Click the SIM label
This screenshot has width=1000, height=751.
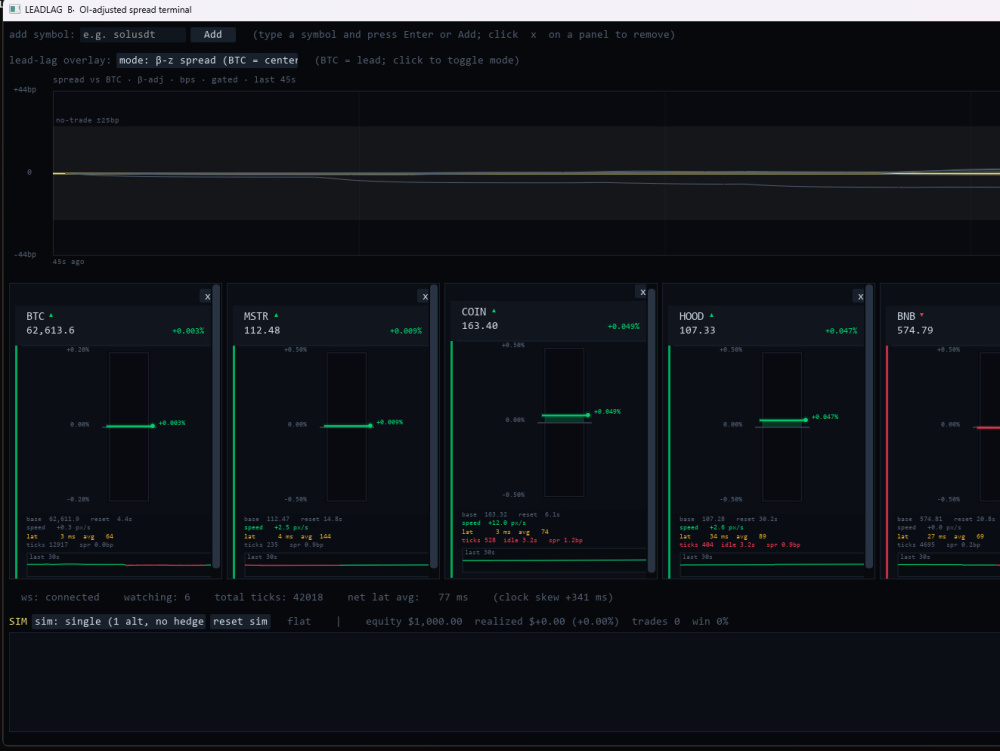(18, 621)
